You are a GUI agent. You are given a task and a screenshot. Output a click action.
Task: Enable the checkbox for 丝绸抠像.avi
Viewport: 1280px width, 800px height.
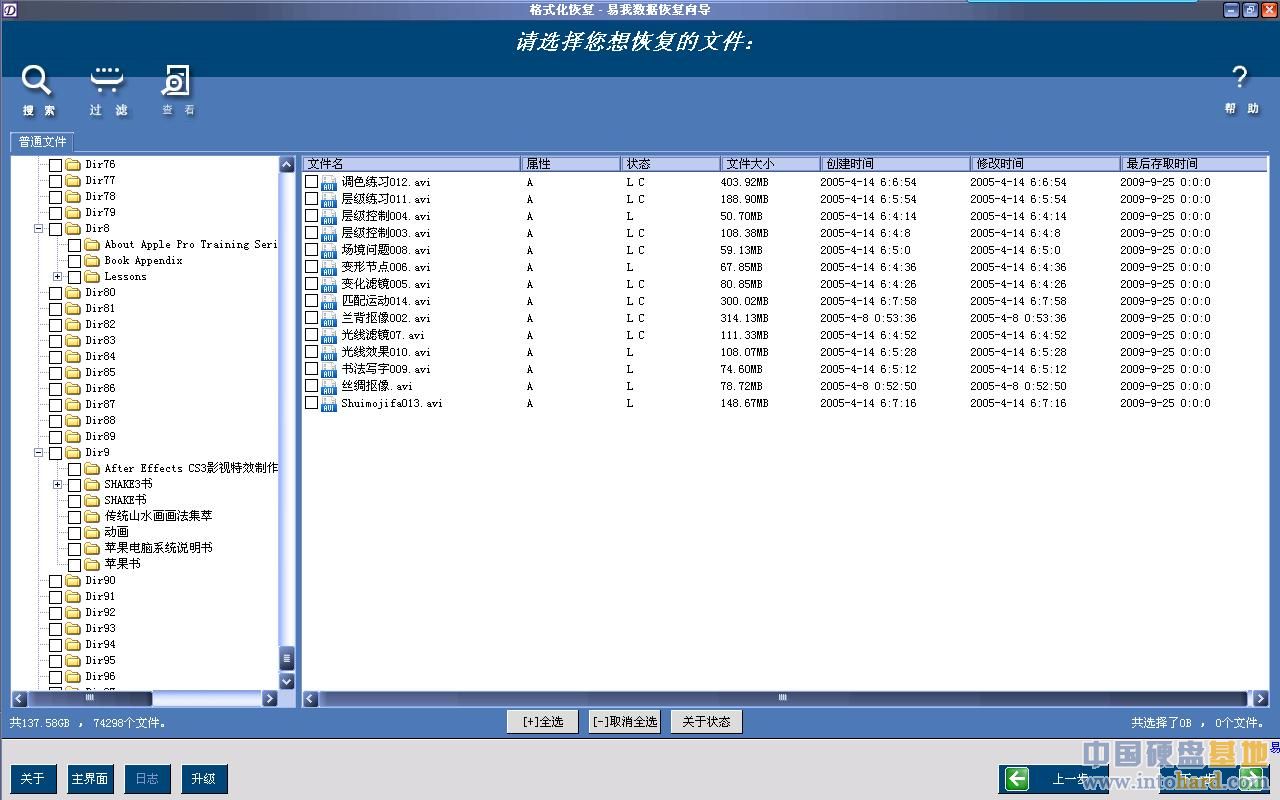pyautogui.click(x=312, y=386)
